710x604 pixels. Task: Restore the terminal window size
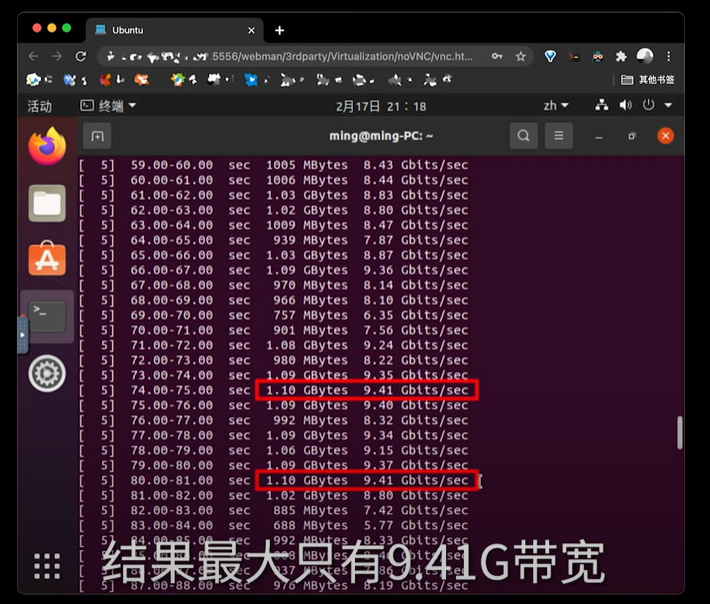(x=632, y=136)
